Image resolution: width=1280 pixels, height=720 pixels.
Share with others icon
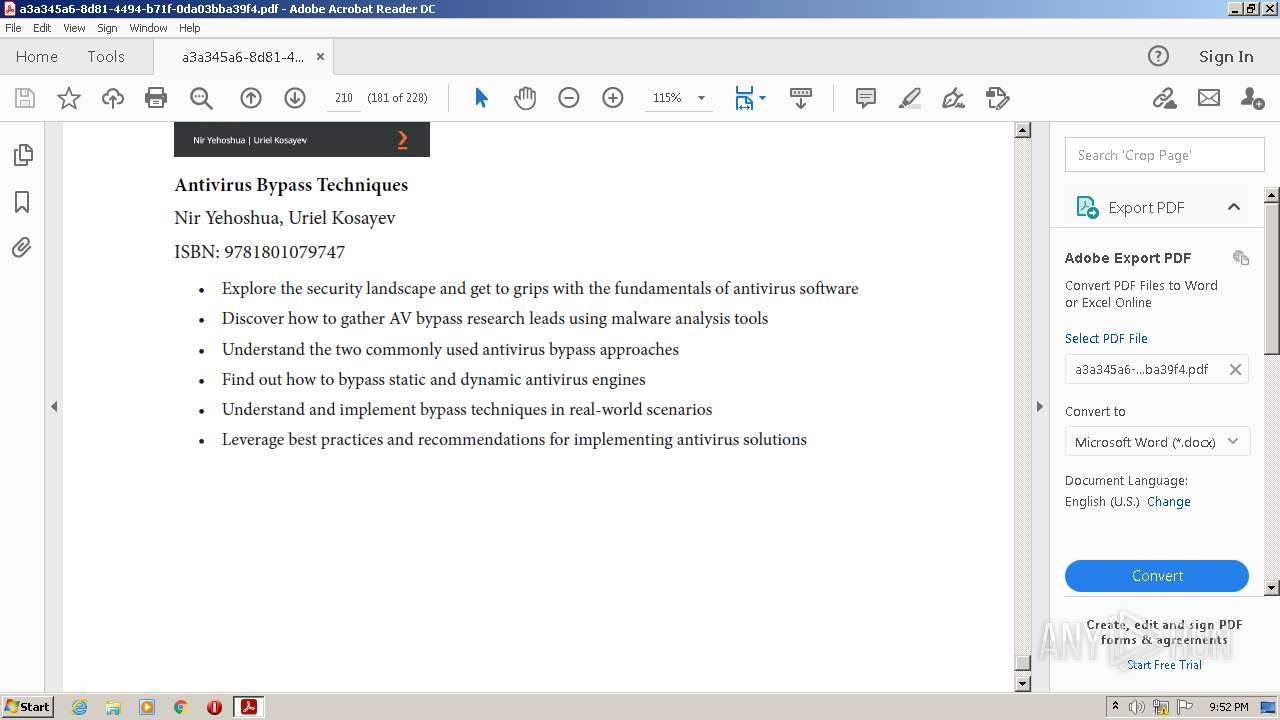(1252, 98)
